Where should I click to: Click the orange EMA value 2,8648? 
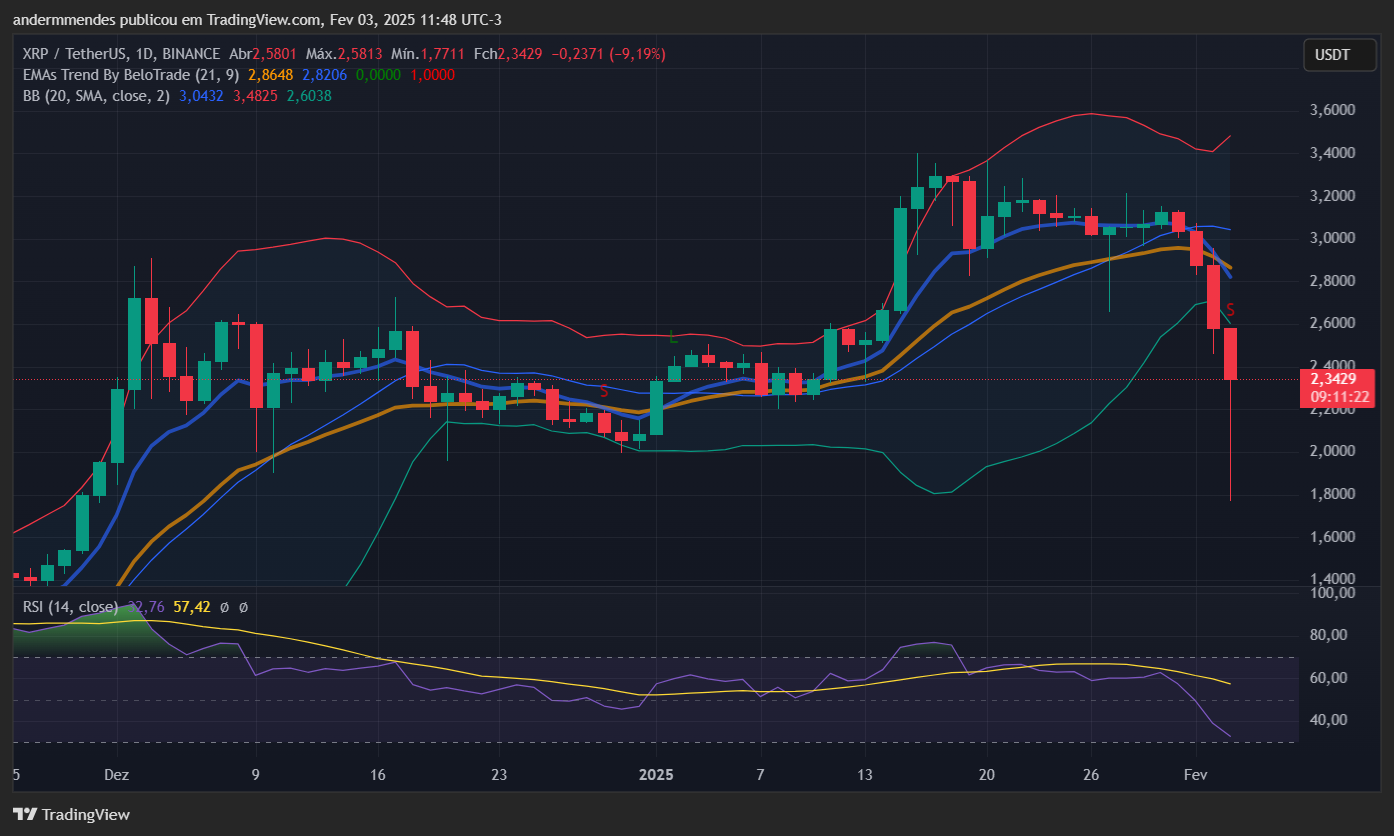coord(269,74)
